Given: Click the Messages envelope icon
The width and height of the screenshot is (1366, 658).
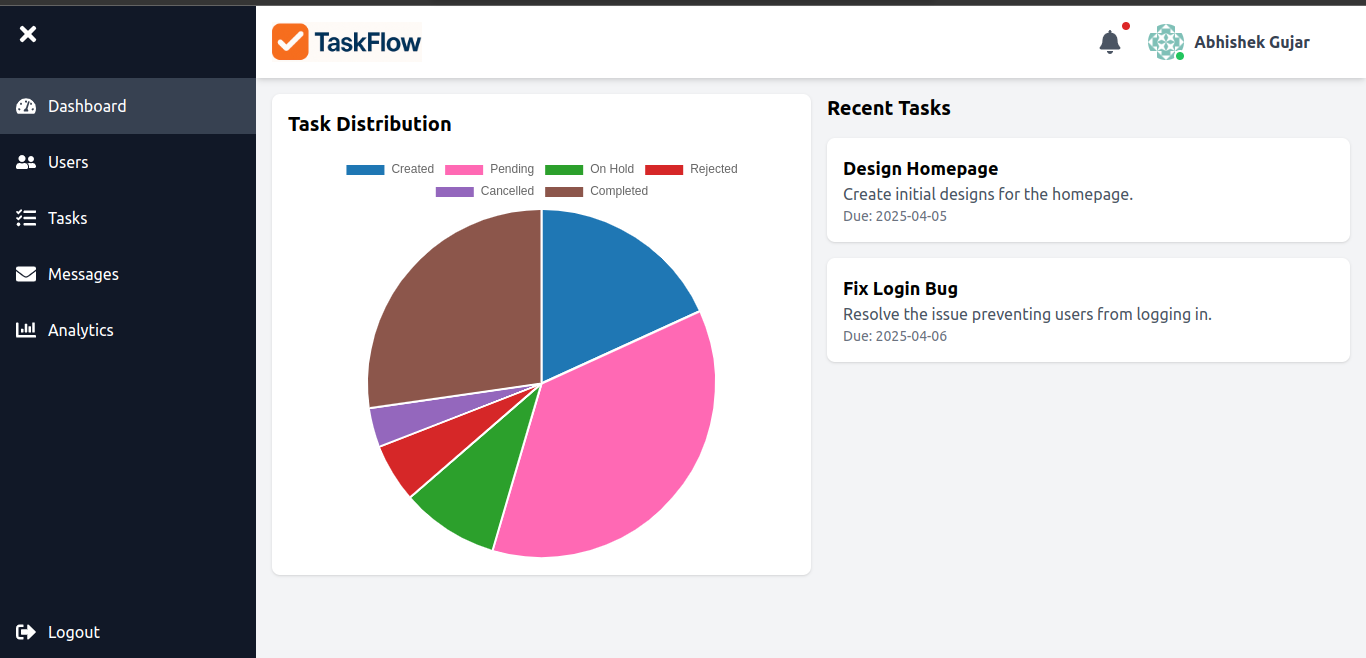Looking at the screenshot, I should pos(26,274).
